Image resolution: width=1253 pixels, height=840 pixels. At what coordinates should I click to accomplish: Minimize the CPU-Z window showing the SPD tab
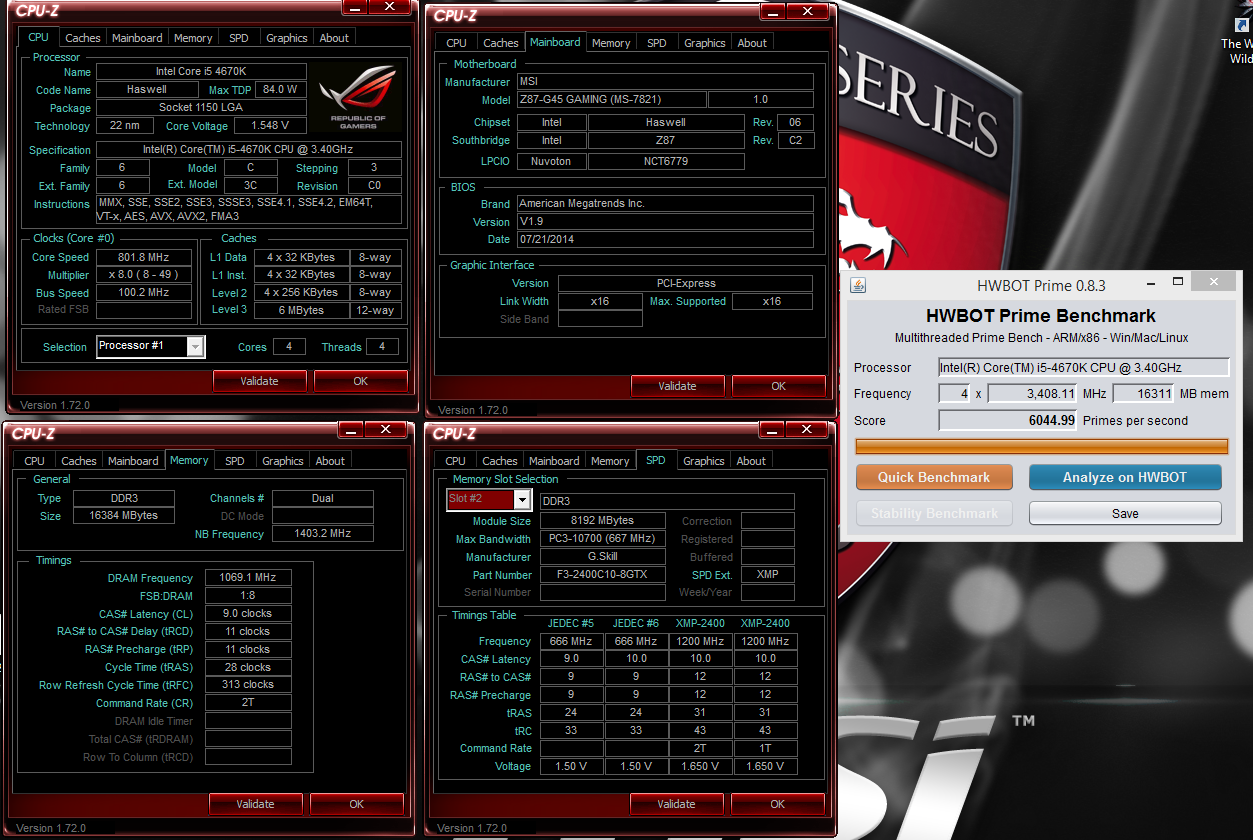[x=771, y=429]
